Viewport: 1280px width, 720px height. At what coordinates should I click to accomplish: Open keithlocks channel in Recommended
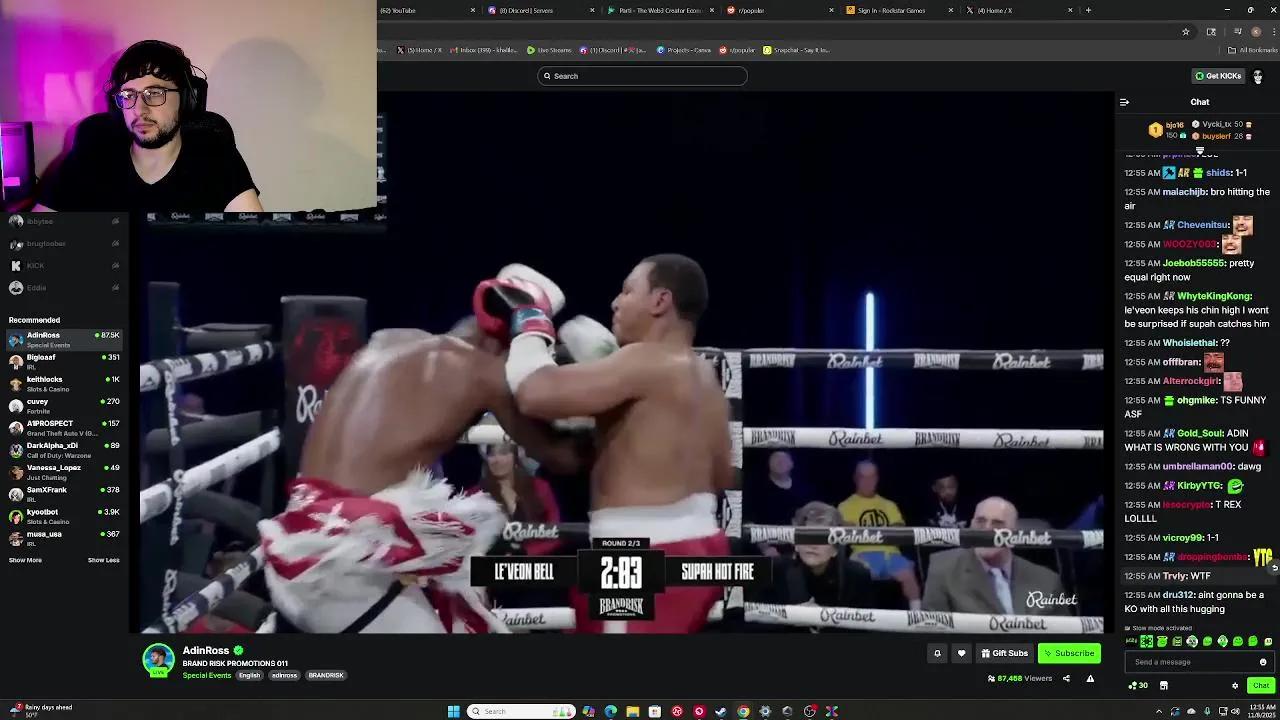tap(64, 384)
